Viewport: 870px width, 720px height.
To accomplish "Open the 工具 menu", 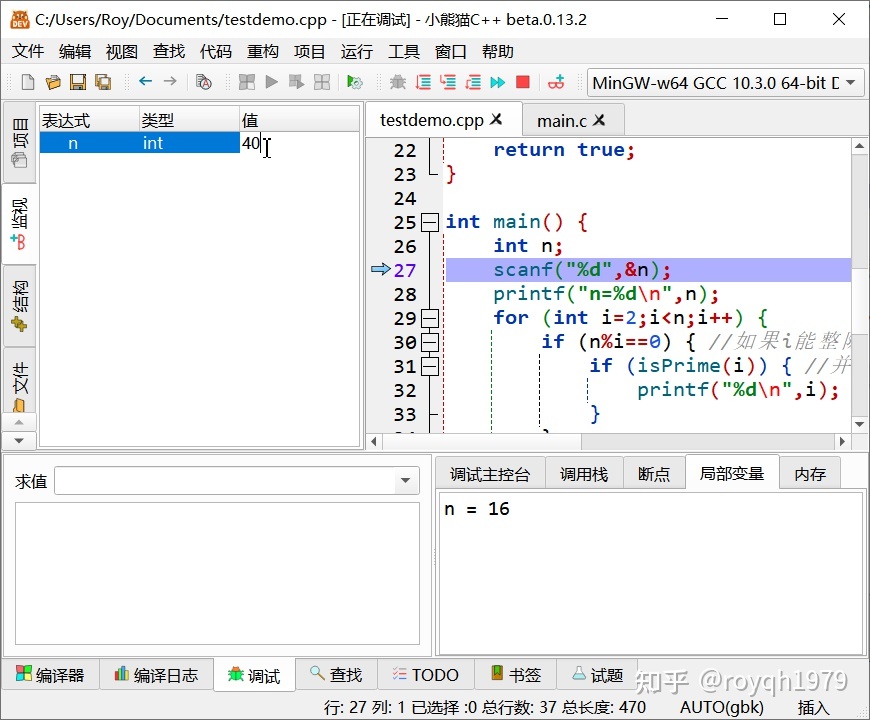I will pos(404,52).
